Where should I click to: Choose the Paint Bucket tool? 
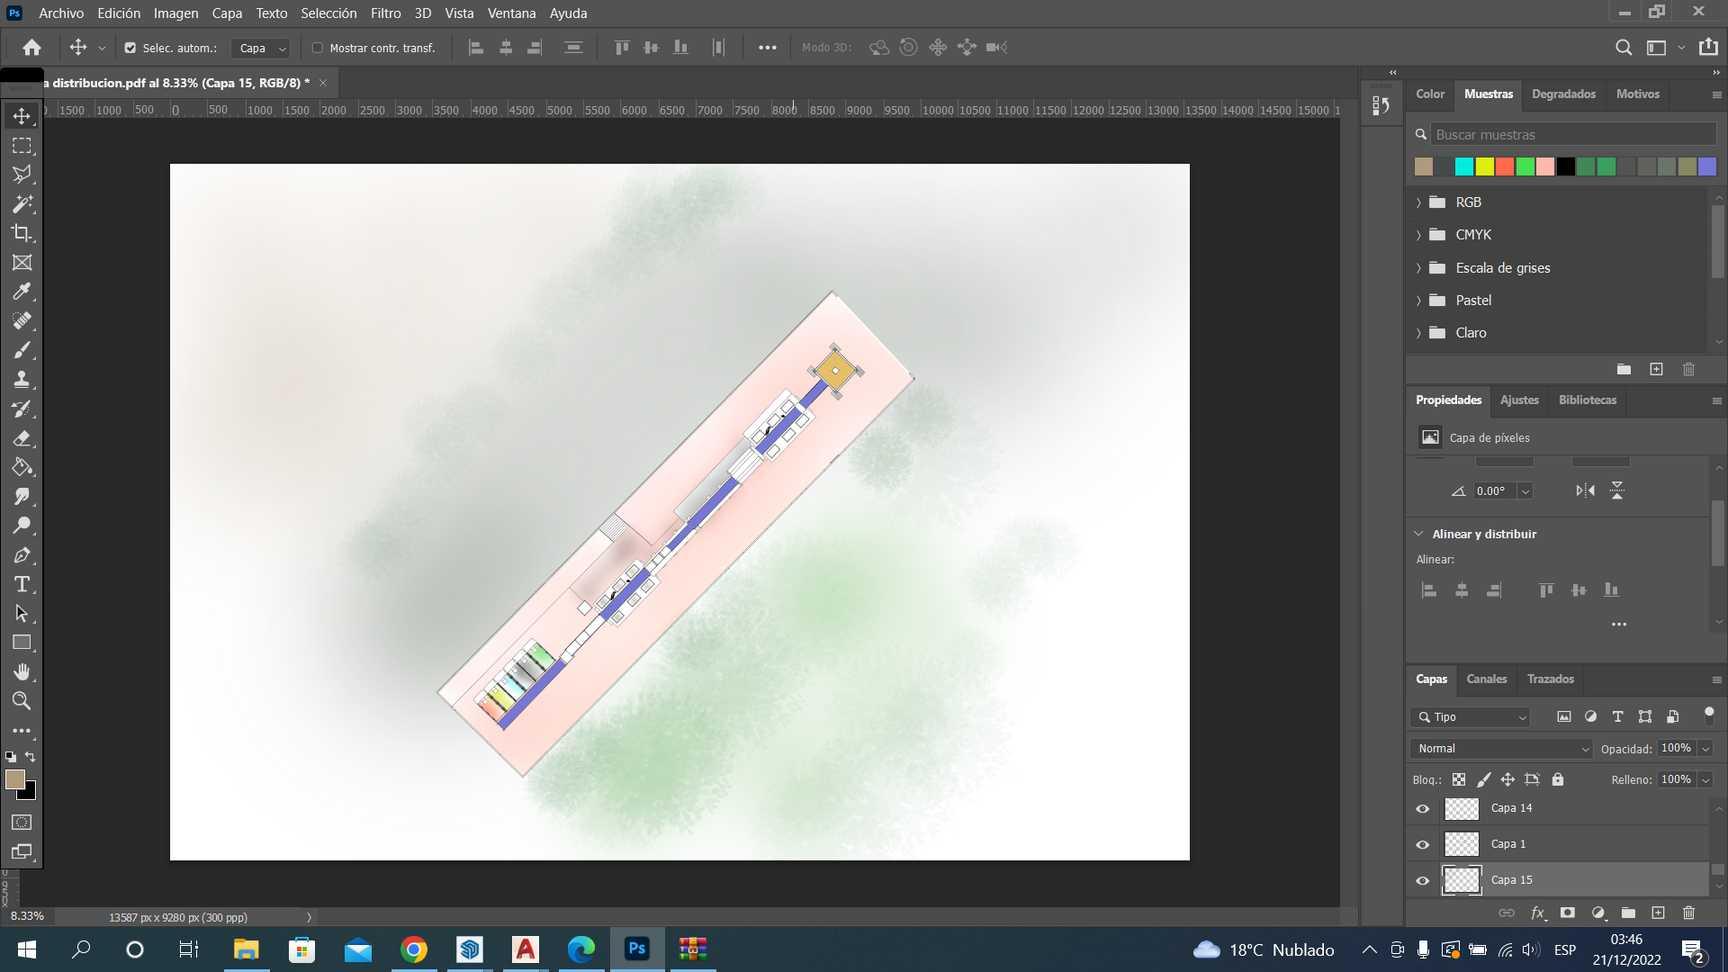(22, 467)
